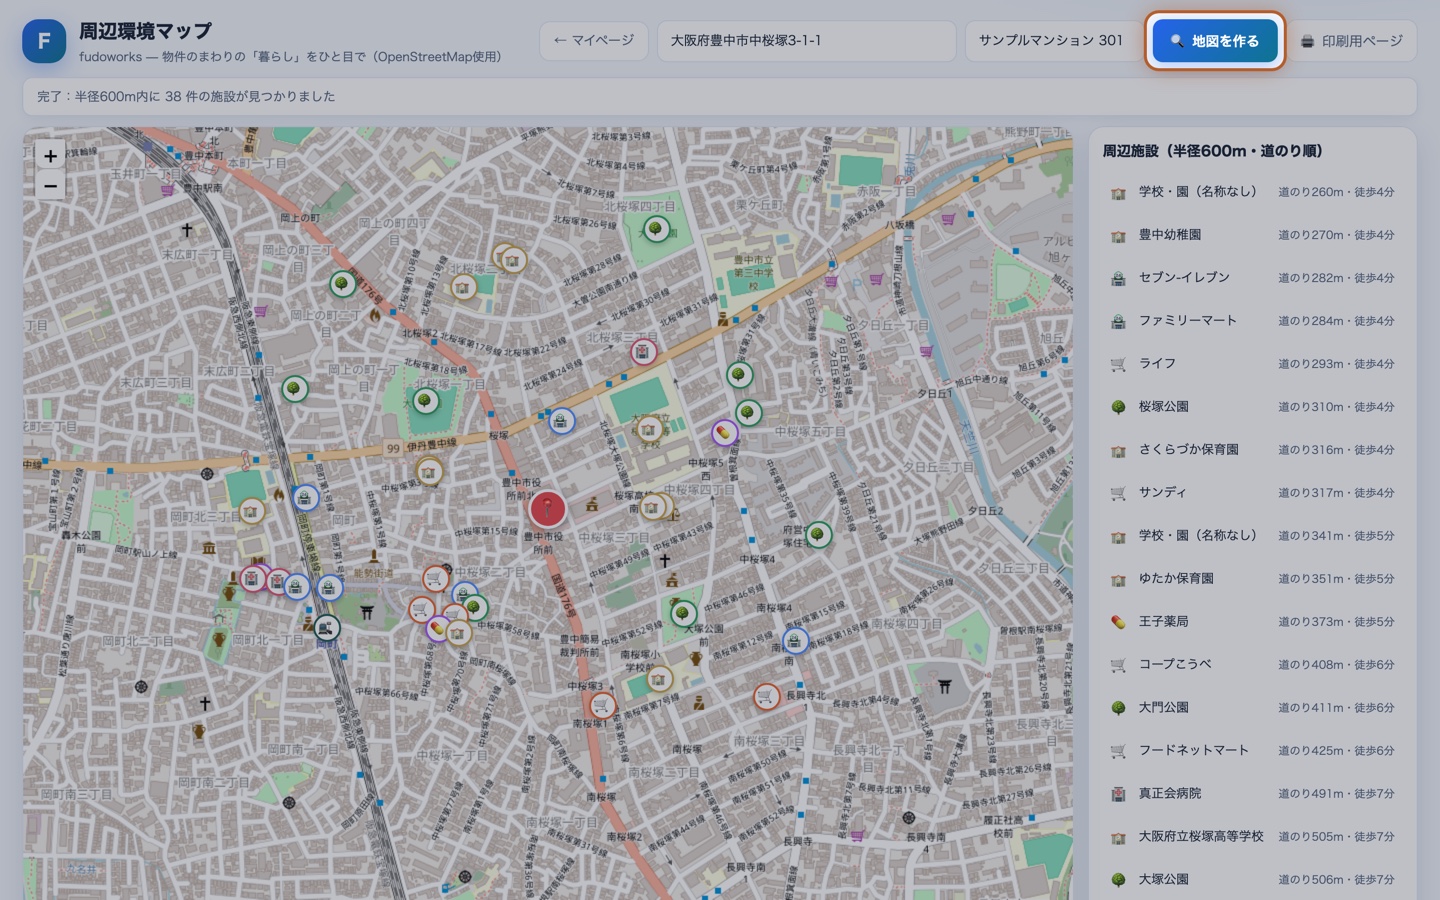The width and height of the screenshot is (1440, 900).
Task: Zoom in on the map
Action: coord(50,156)
